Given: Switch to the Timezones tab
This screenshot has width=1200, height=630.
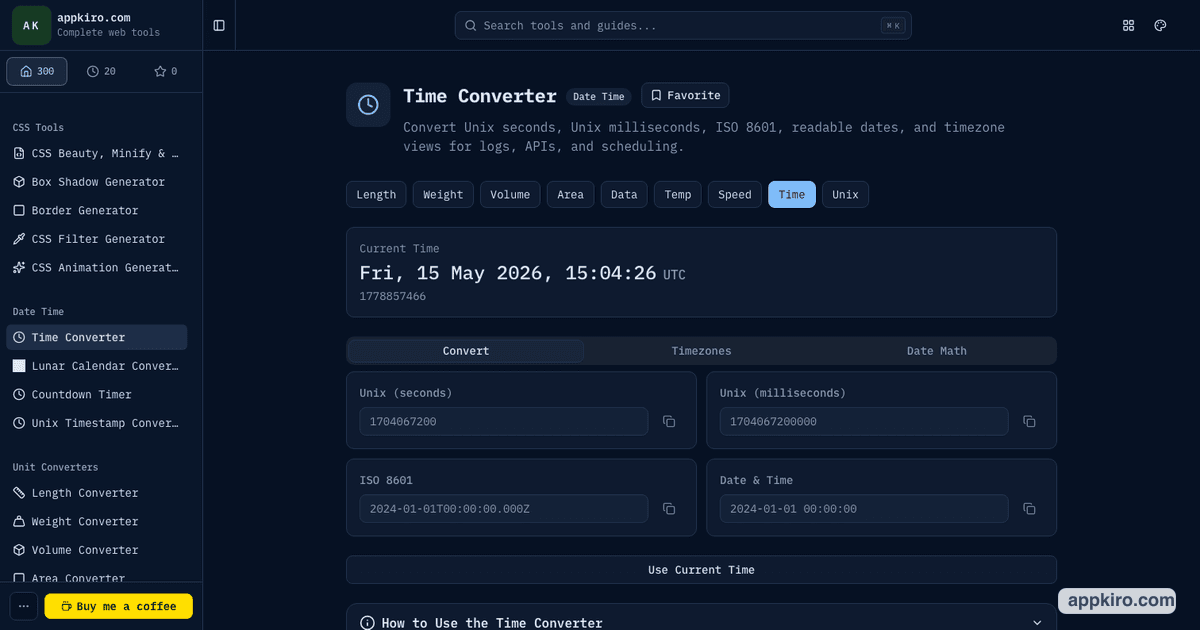Looking at the screenshot, I should click(x=701, y=351).
